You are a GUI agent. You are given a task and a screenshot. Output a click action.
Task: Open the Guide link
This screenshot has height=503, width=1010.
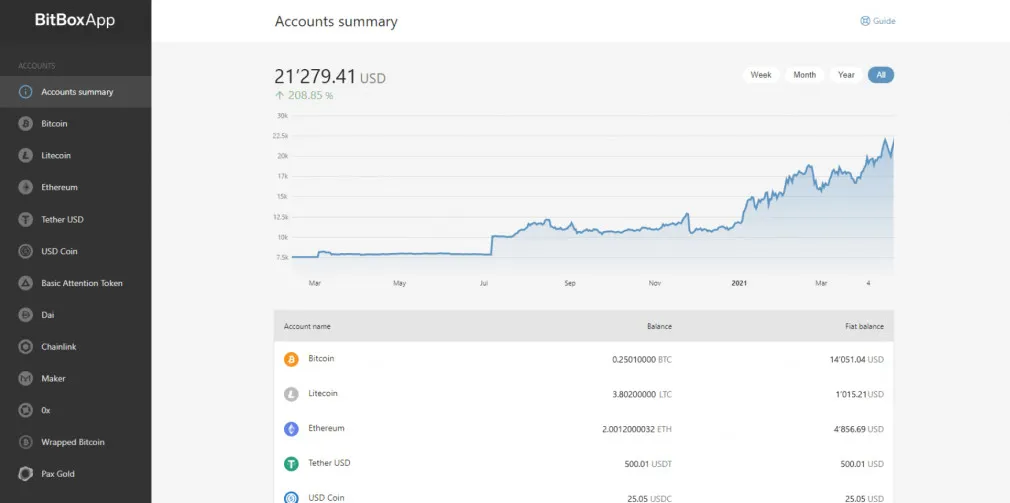click(878, 21)
